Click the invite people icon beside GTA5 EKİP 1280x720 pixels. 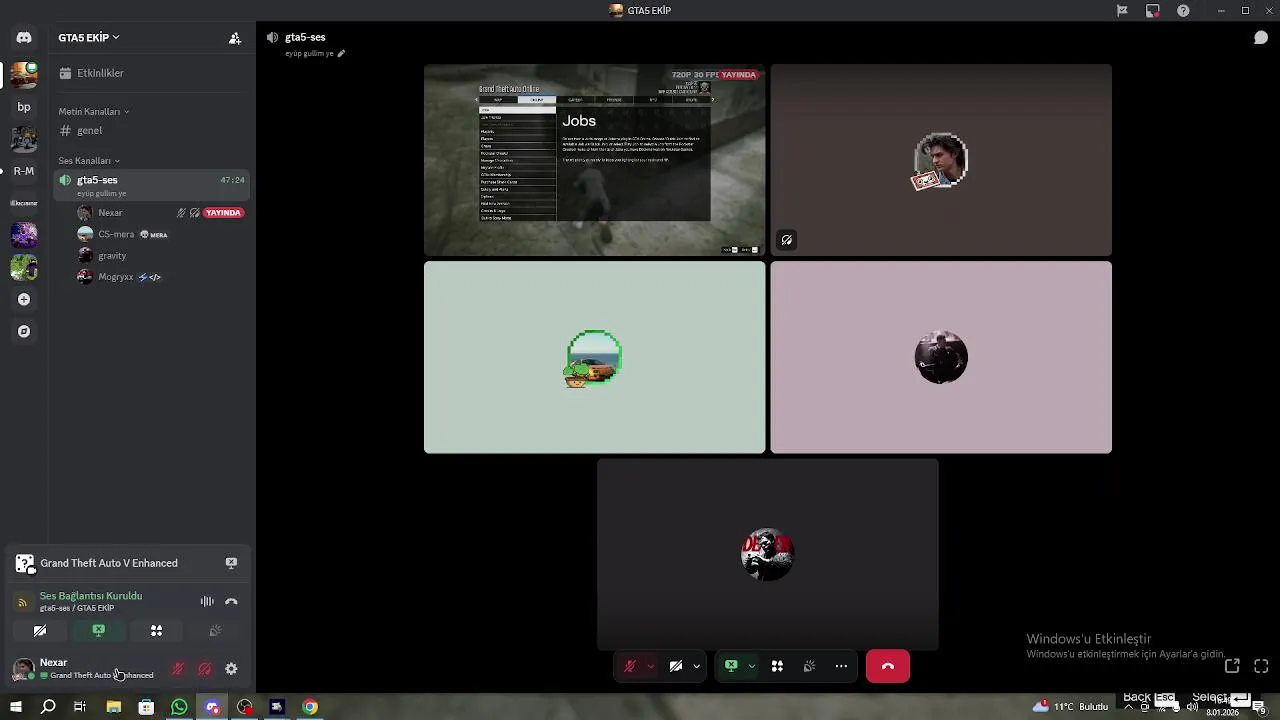(234, 38)
